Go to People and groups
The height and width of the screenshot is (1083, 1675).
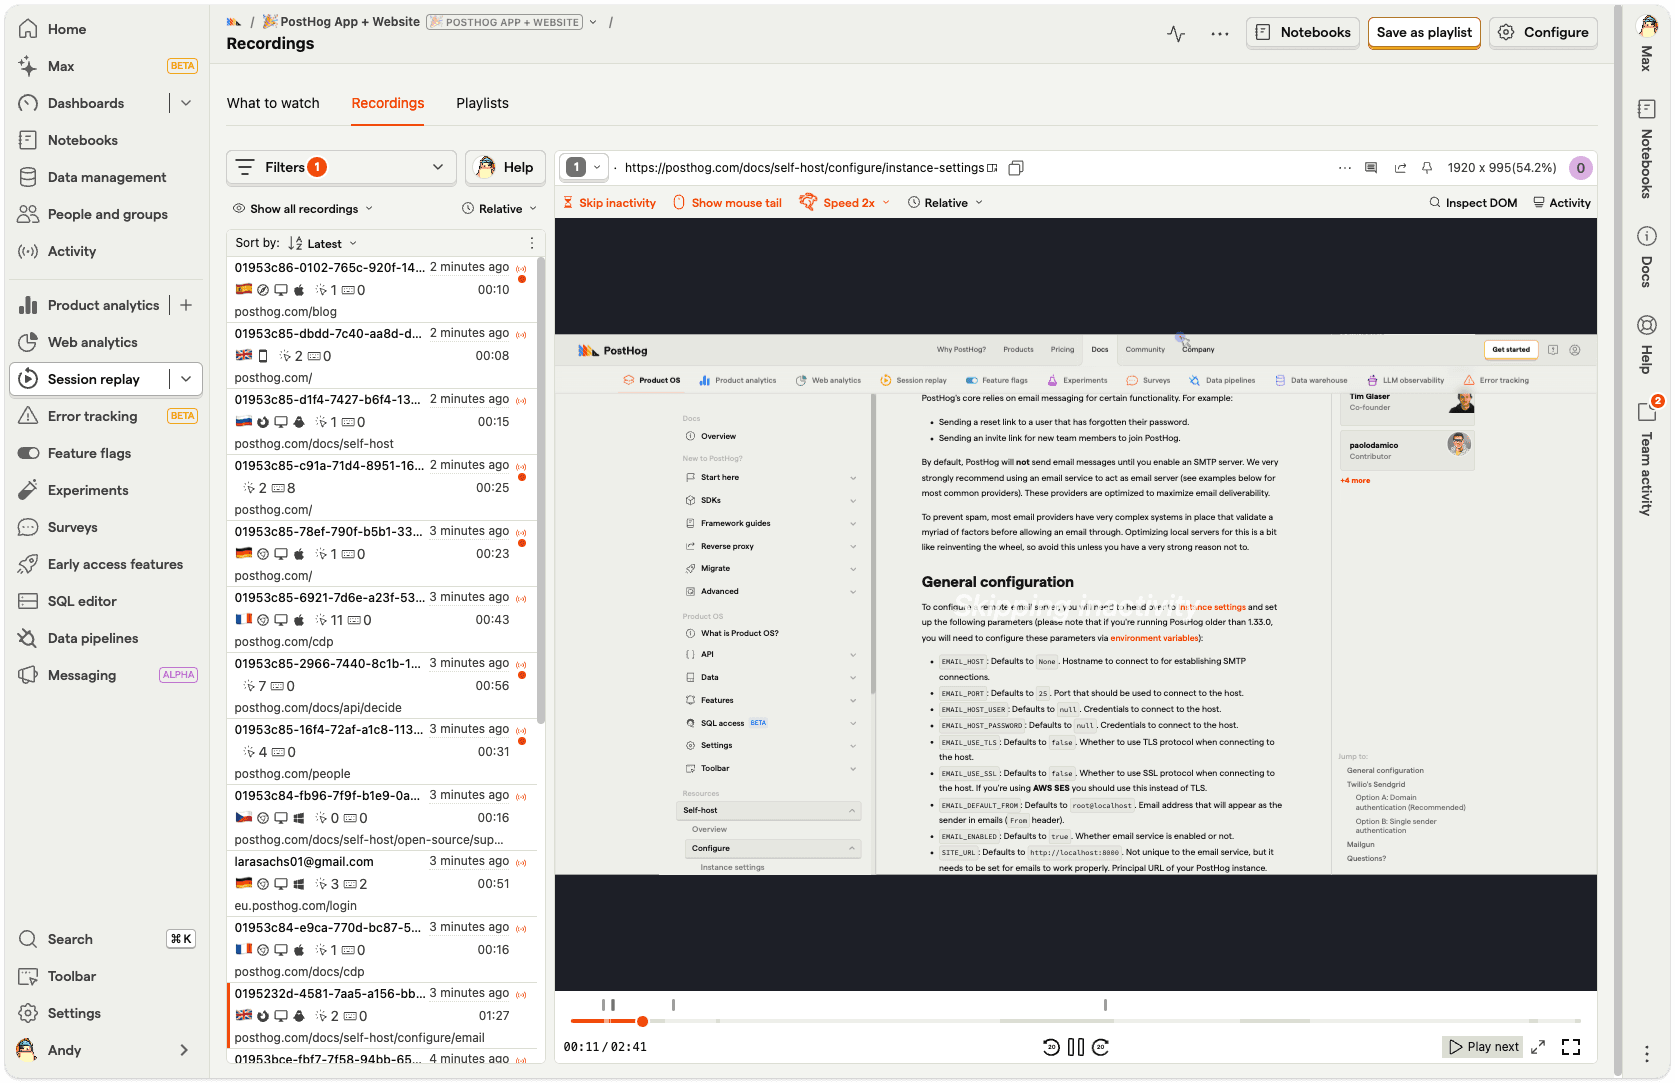[107, 214]
